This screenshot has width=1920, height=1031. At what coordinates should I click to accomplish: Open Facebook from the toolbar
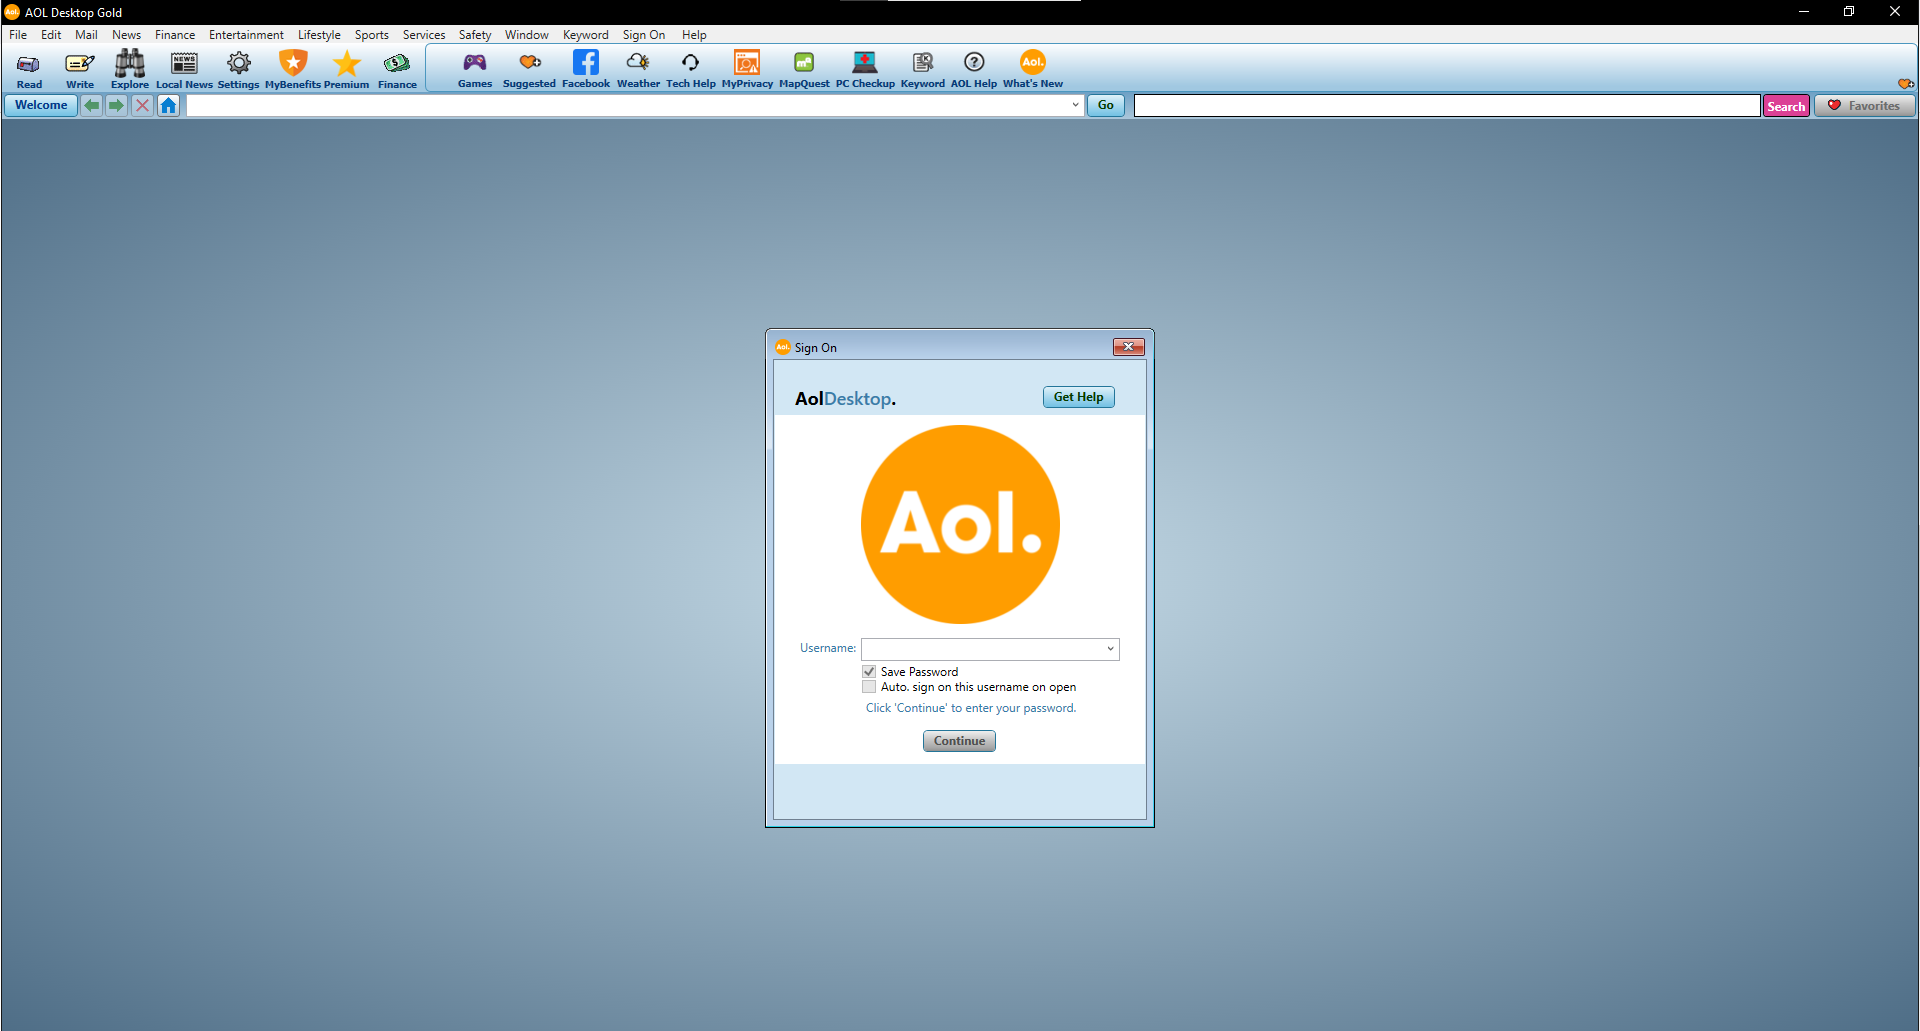(585, 68)
